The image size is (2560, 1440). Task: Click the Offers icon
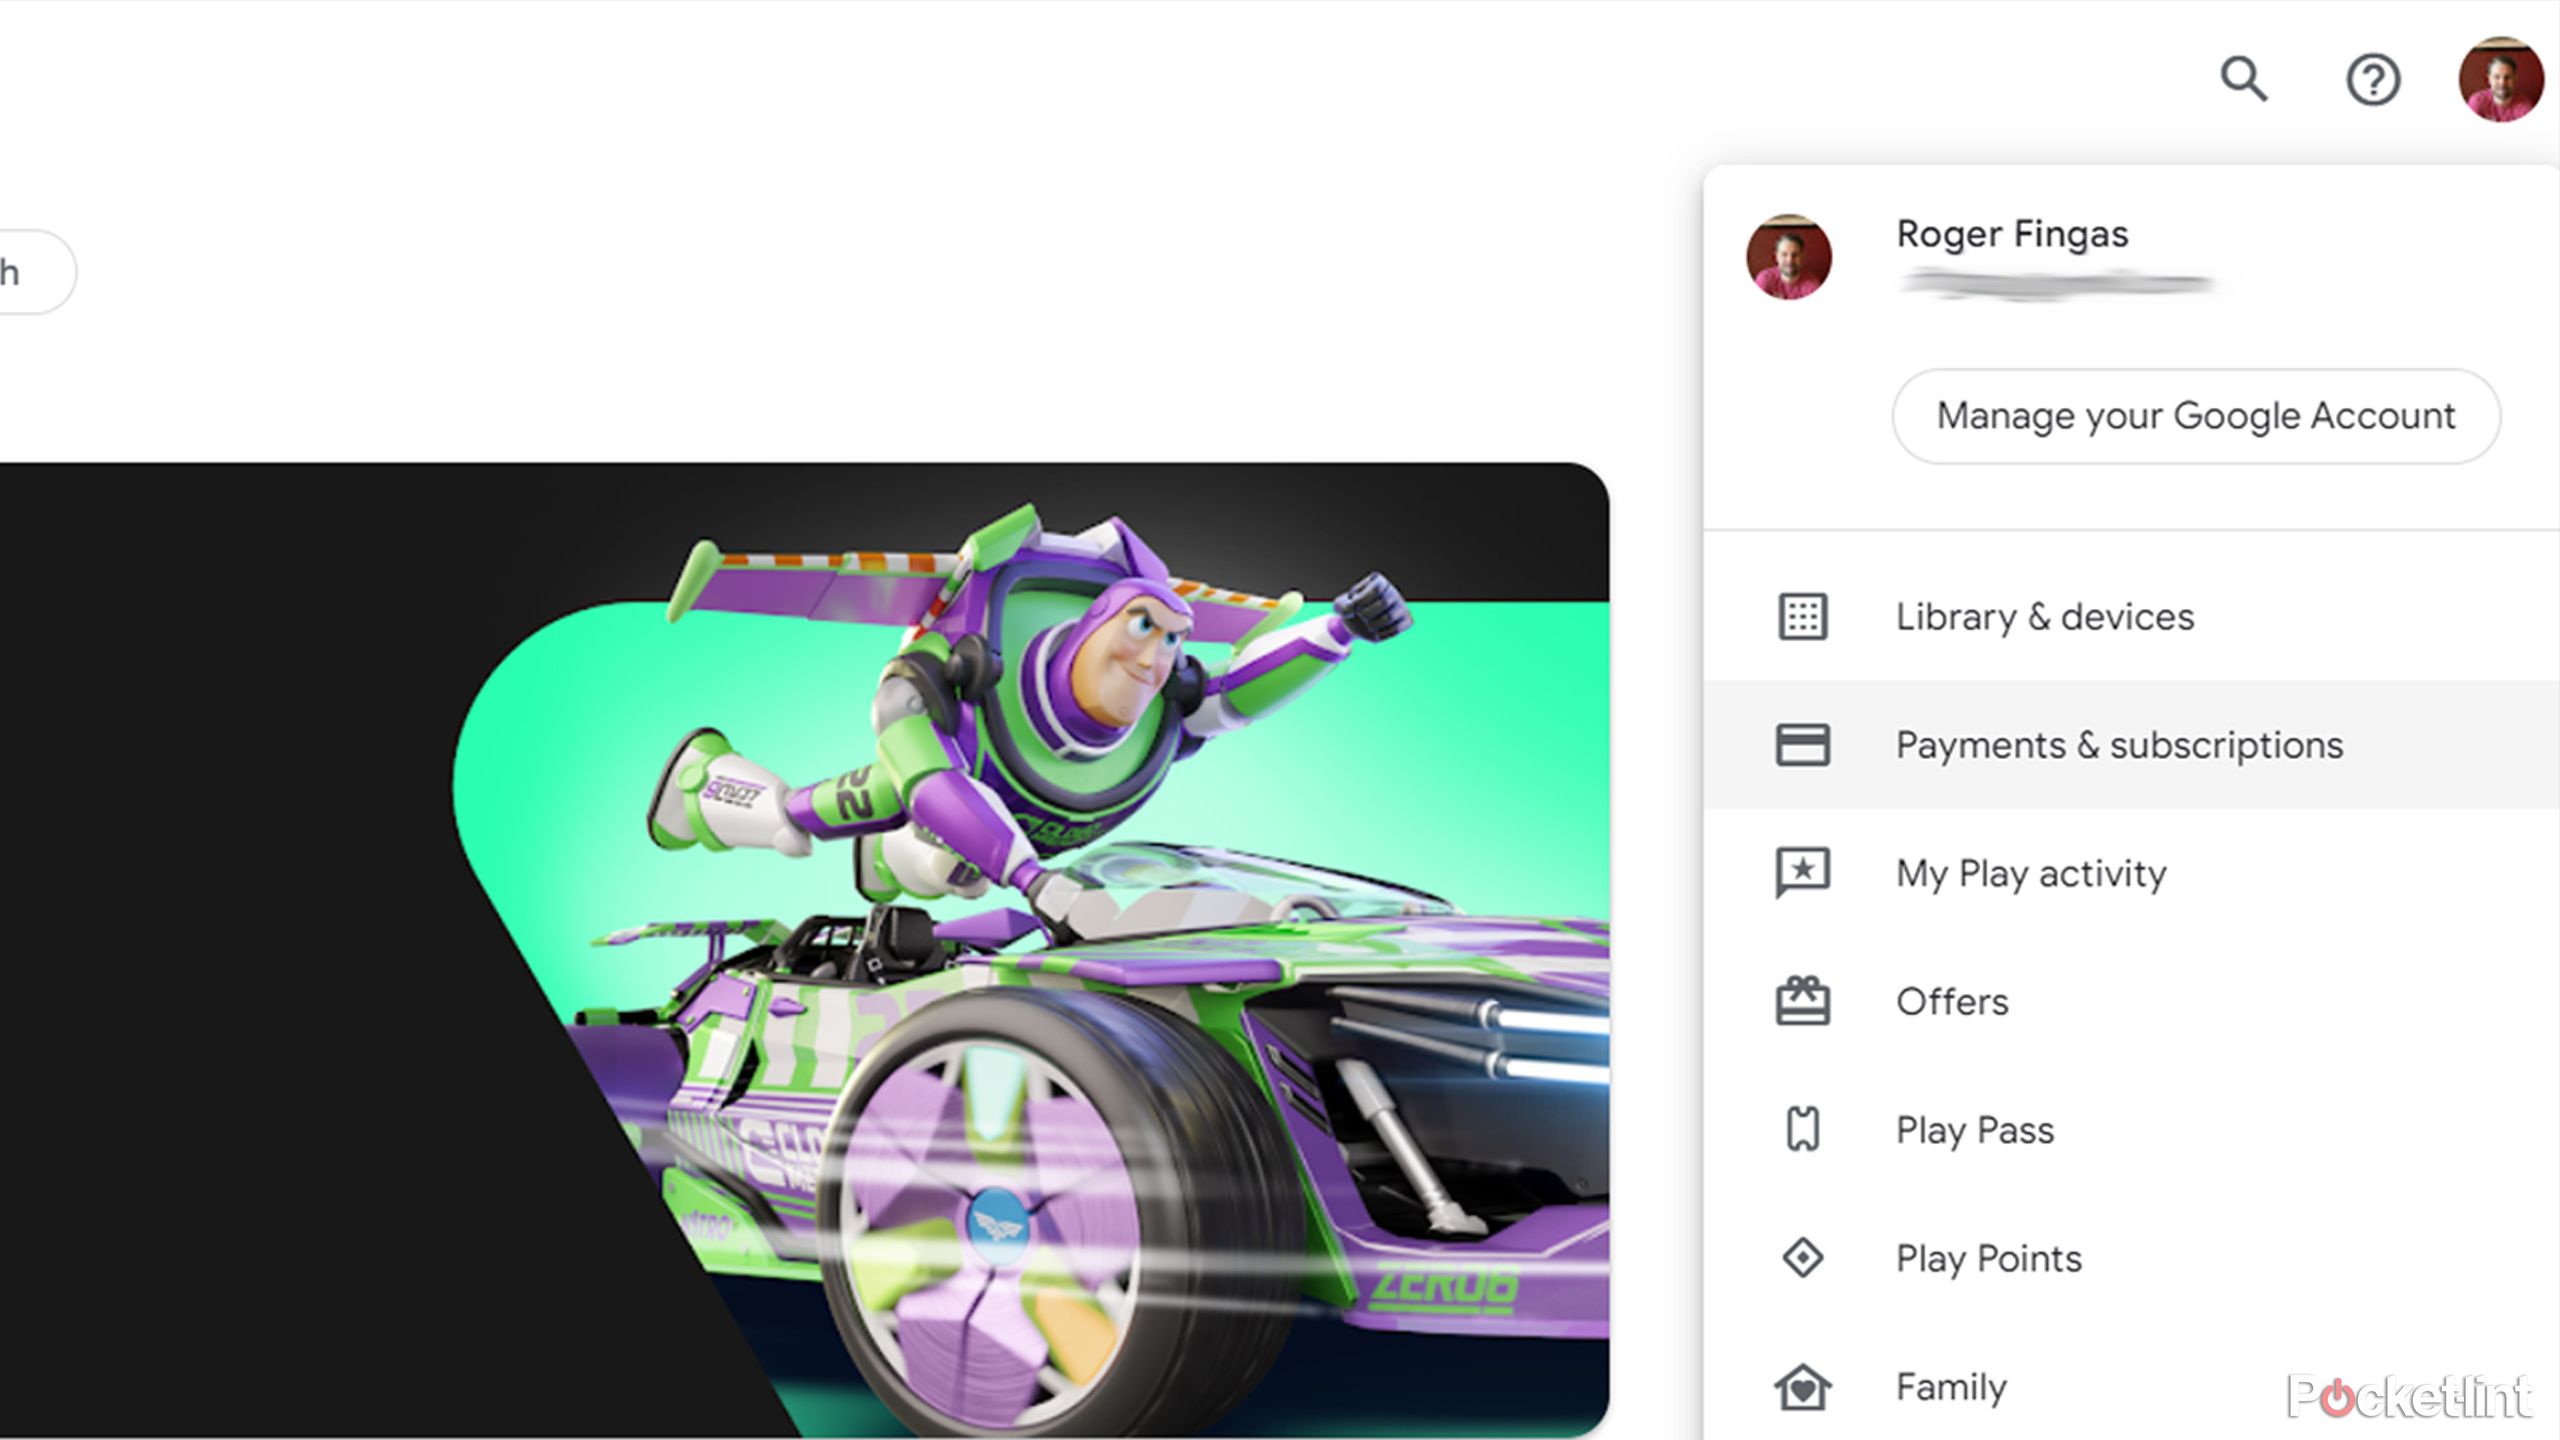1800,1000
